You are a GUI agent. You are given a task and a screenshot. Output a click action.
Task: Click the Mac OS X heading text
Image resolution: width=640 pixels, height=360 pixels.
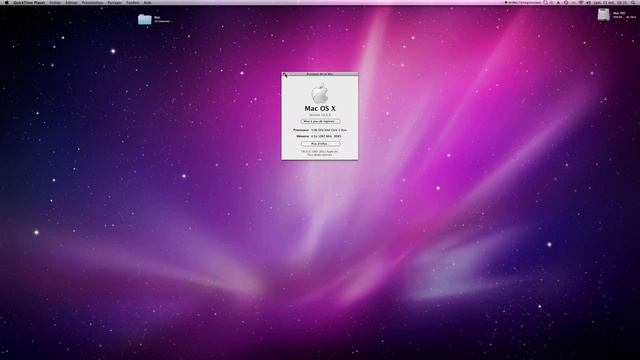(320, 109)
